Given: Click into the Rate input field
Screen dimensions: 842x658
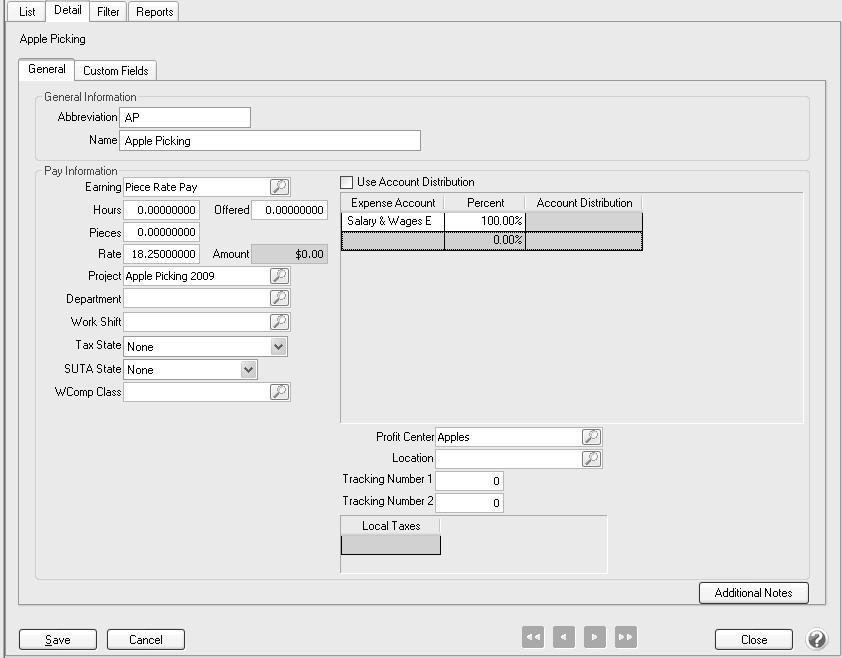Looking at the screenshot, I should pyautogui.click(x=161, y=254).
